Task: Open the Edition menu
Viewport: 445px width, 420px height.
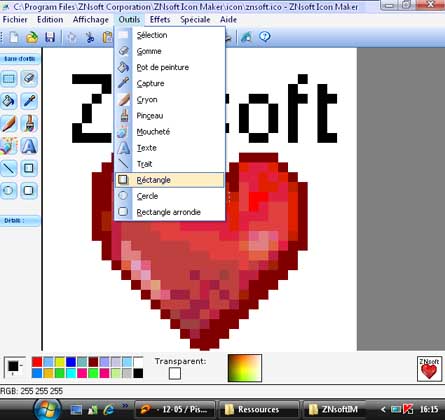Action: click(50, 20)
